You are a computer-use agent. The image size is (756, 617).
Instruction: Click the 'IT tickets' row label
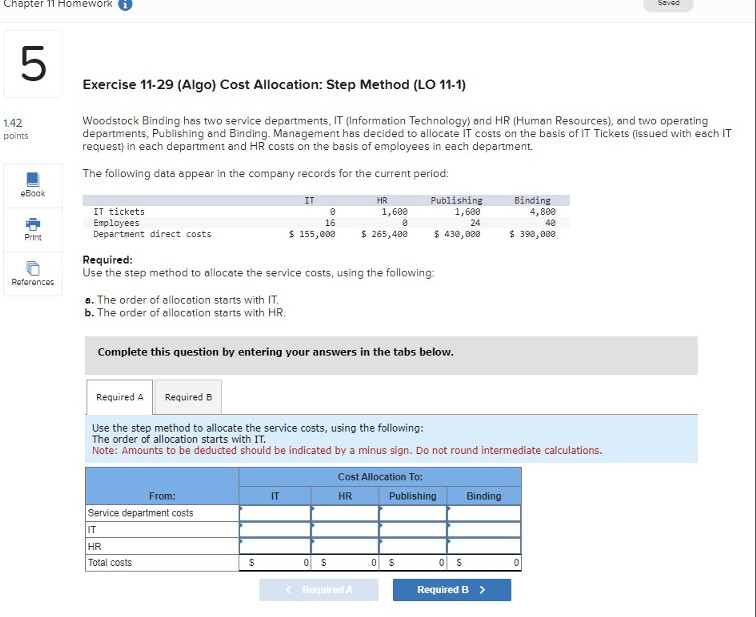tap(119, 212)
